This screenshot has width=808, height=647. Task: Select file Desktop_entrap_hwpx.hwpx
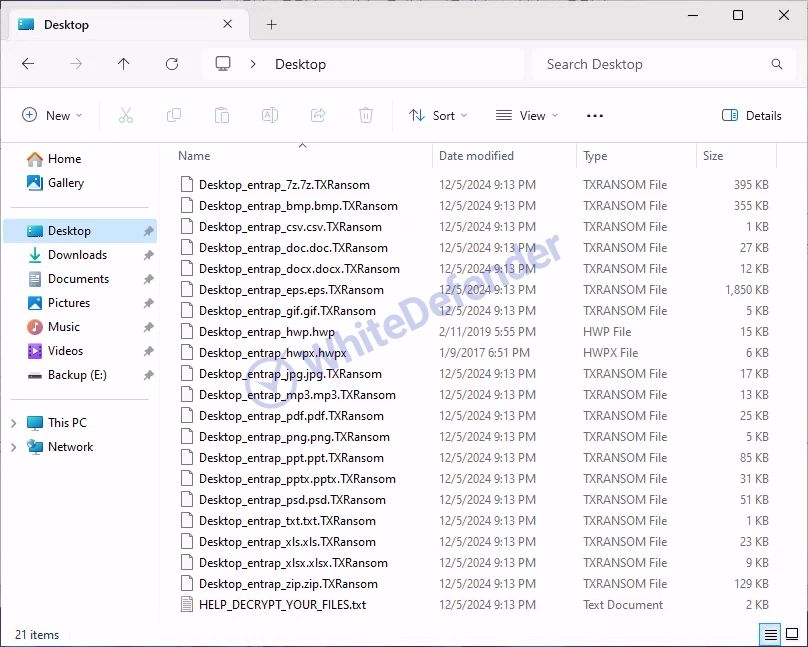click(x=273, y=353)
